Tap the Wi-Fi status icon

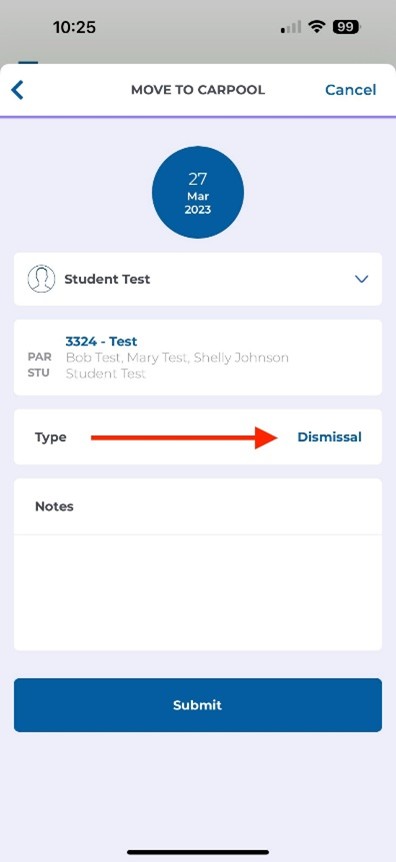(x=316, y=26)
